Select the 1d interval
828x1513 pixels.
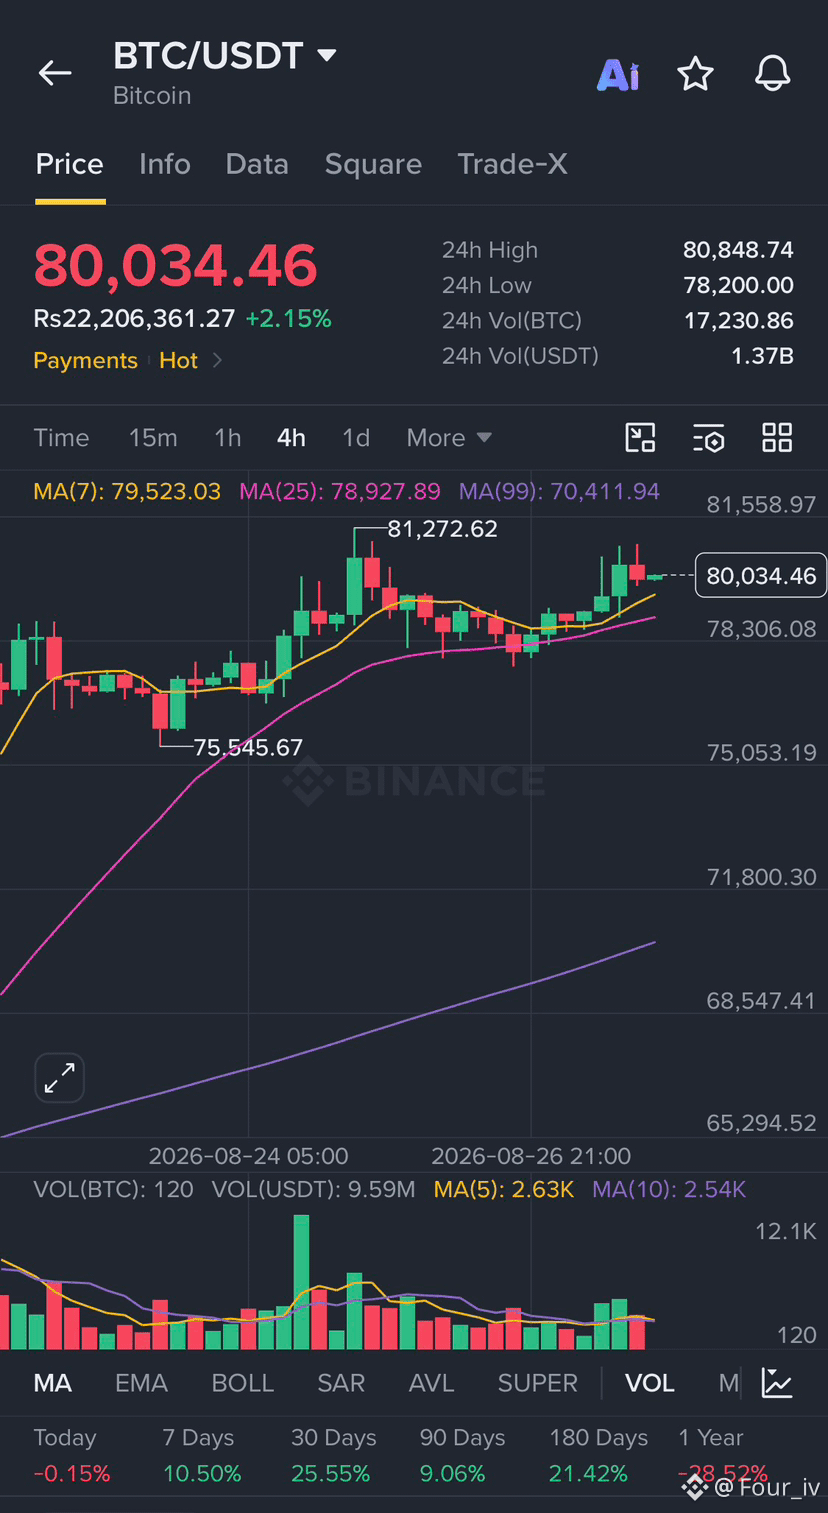(x=356, y=438)
